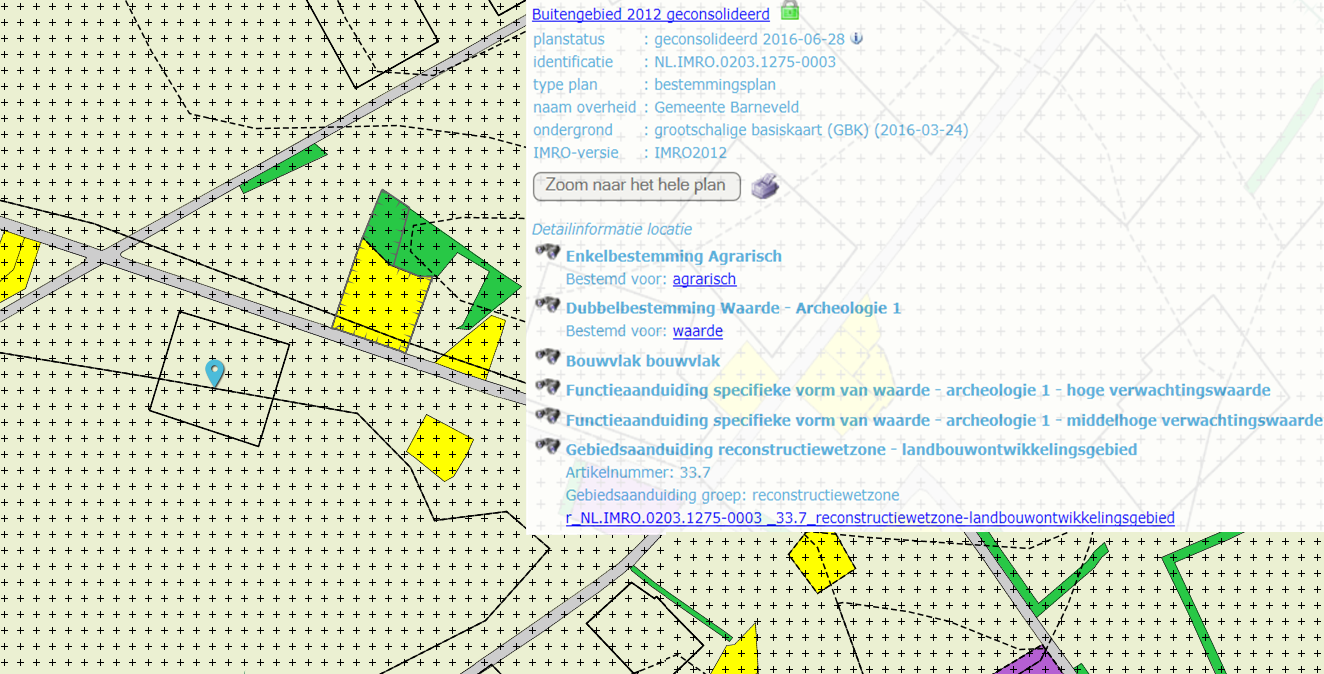This screenshot has width=1324, height=674.
Task: Click the planstatus value geconsolideerd 2016-06-28
Action: click(x=749, y=39)
